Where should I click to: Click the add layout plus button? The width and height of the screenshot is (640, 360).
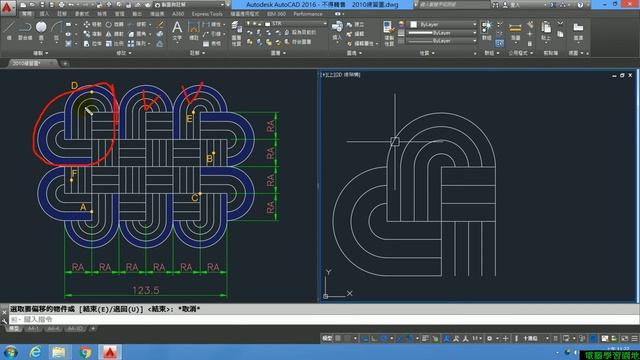[x=93, y=329]
